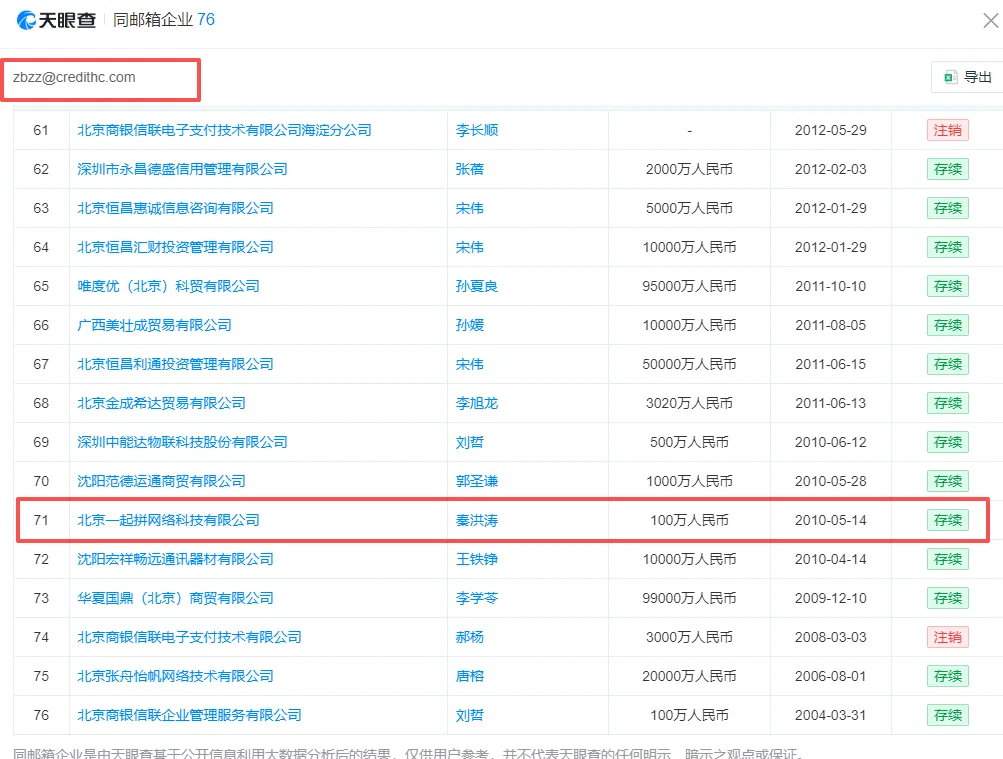View legal representative 孙媛
The width and height of the screenshot is (1003, 759).
click(470, 325)
